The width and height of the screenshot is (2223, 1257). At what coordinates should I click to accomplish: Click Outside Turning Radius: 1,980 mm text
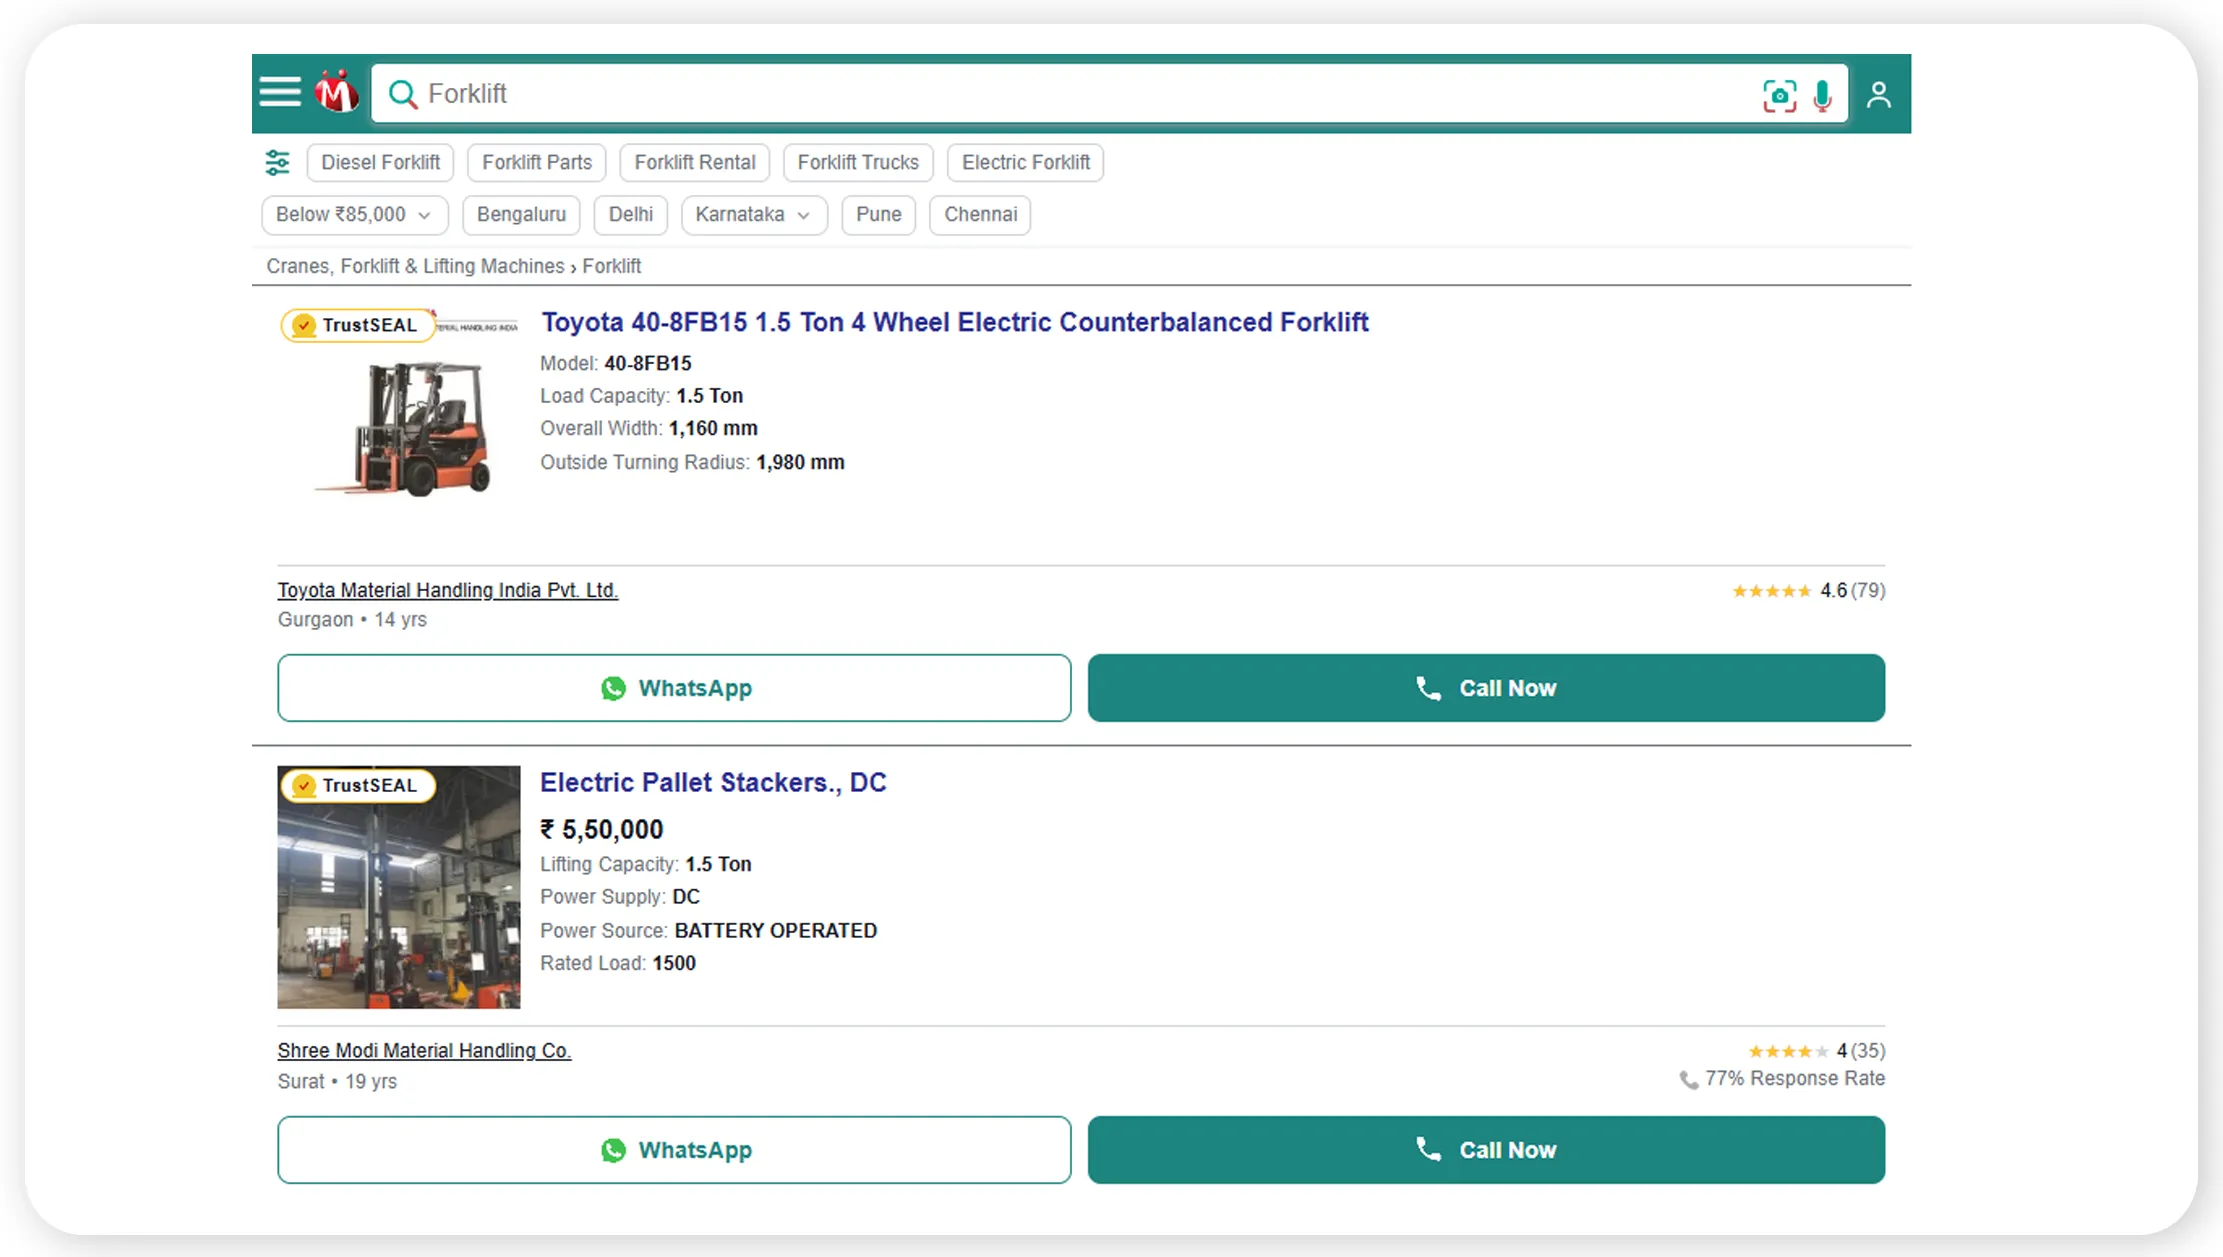point(692,462)
